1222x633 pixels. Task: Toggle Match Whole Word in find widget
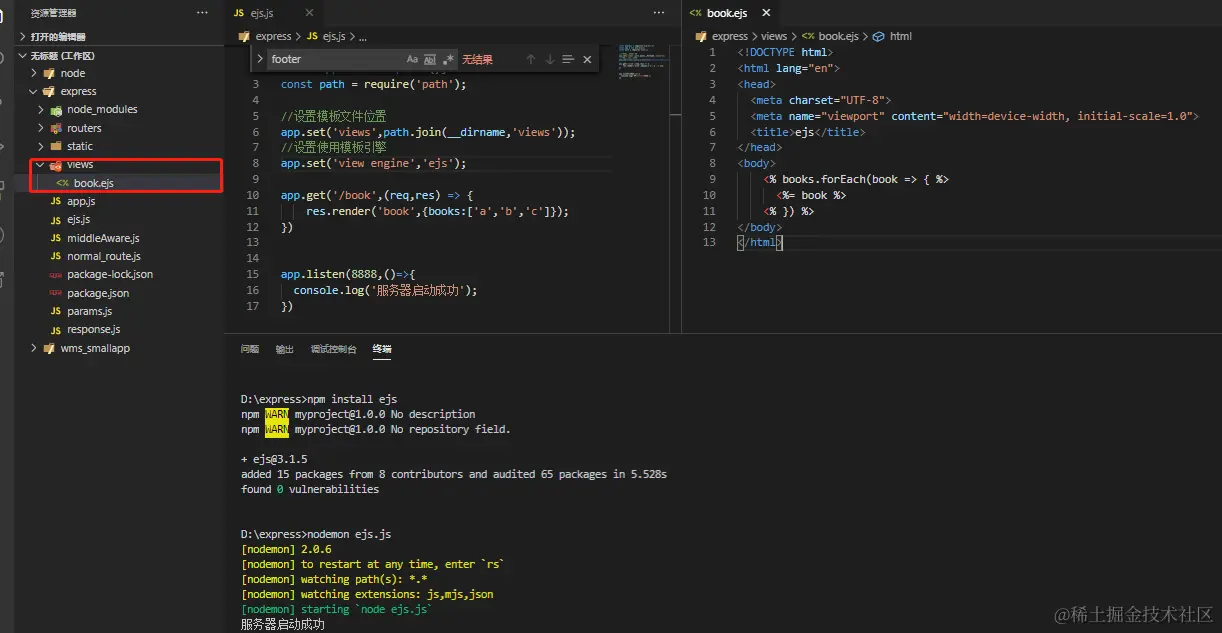430,60
